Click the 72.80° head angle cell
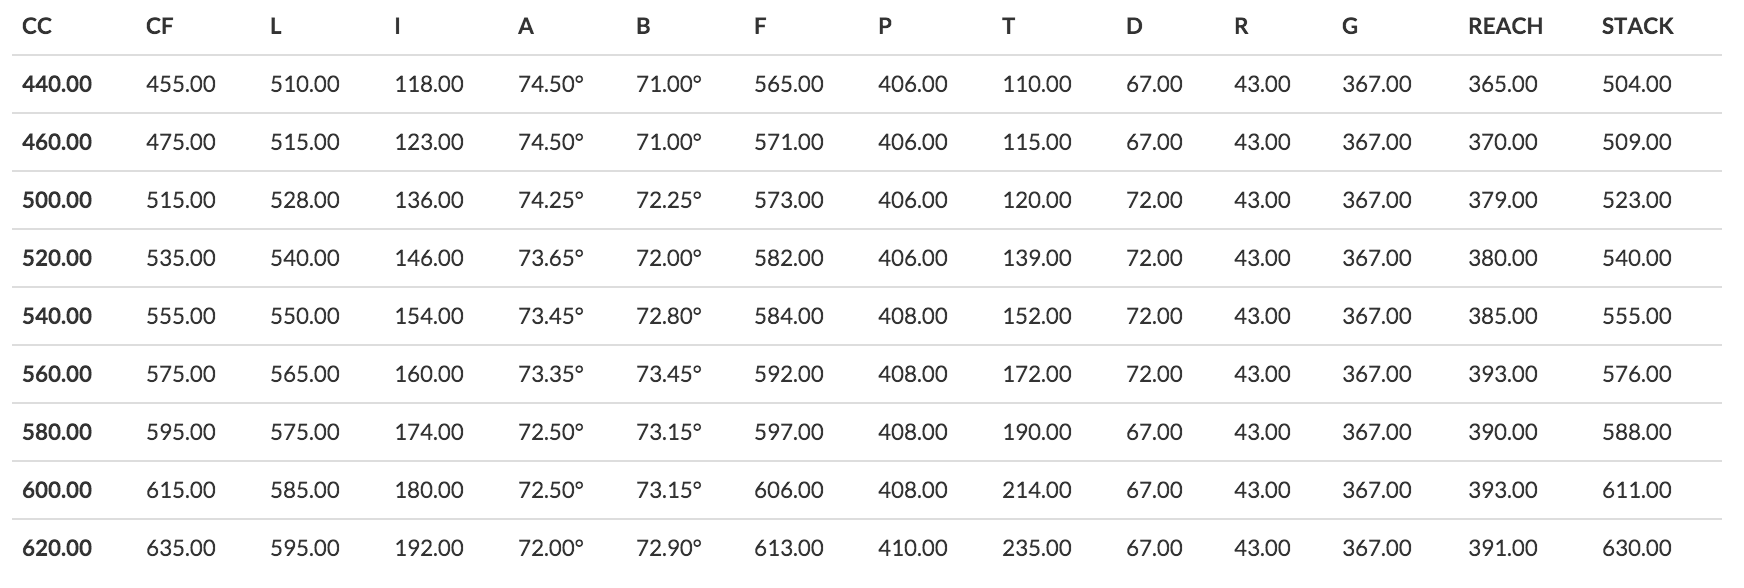The height and width of the screenshot is (588, 1744). point(669,316)
